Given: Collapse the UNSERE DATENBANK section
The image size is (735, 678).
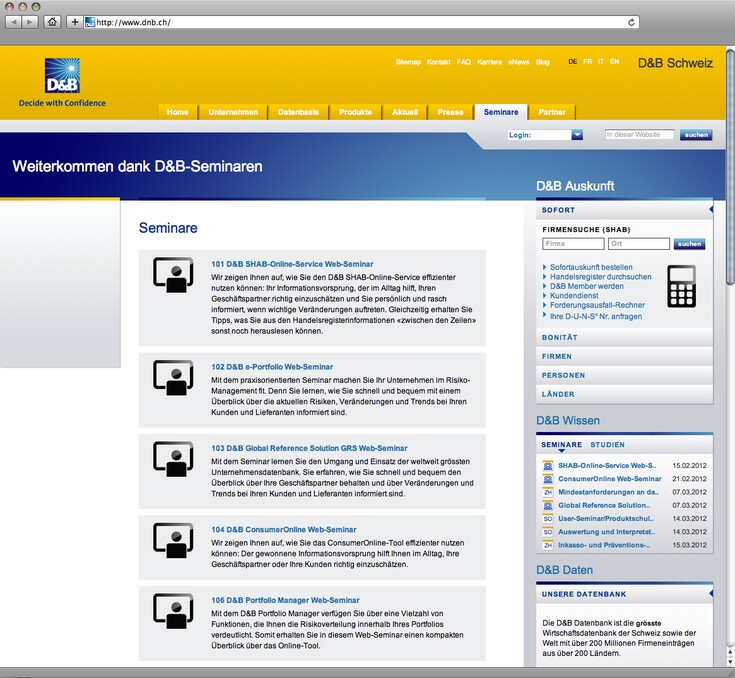Looking at the screenshot, I should [x=624, y=594].
